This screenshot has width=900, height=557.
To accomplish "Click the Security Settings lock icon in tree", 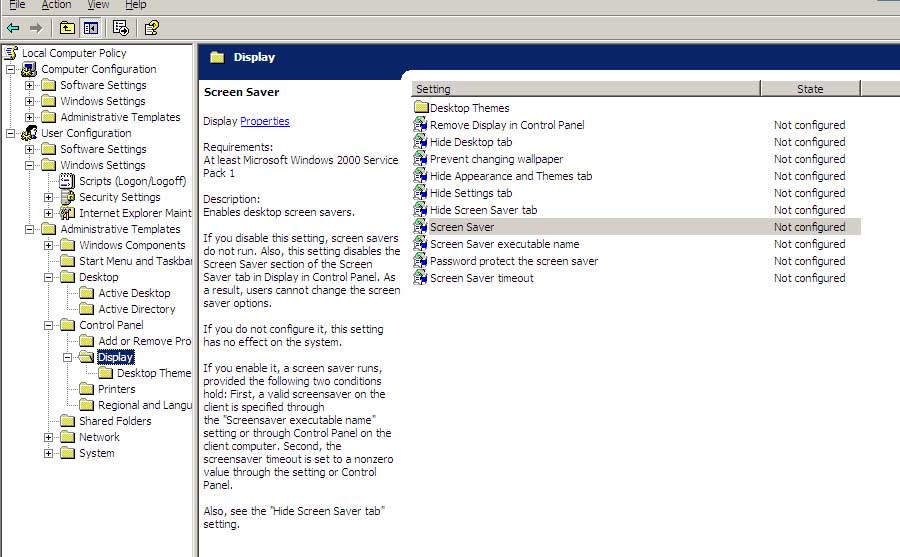I will (68, 197).
